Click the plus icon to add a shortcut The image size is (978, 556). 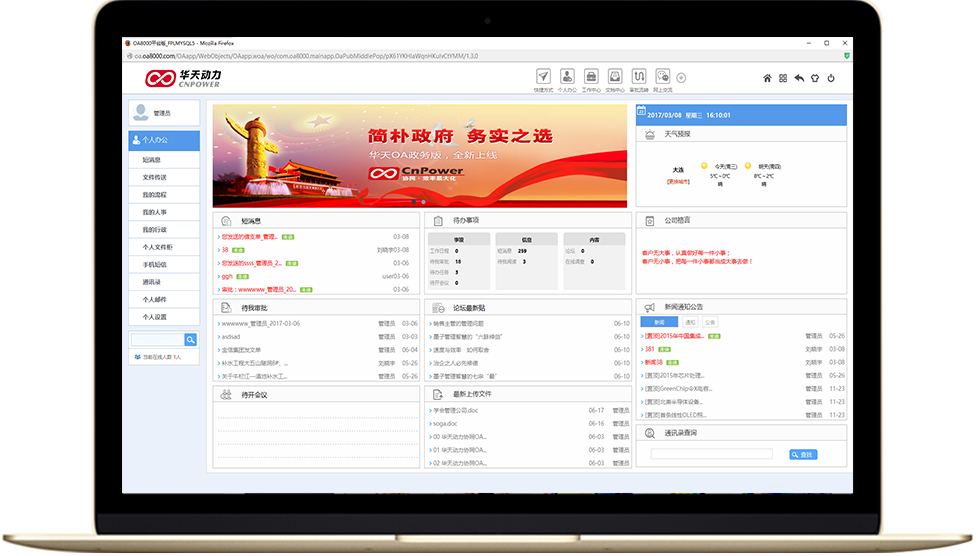tap(681, 78)
